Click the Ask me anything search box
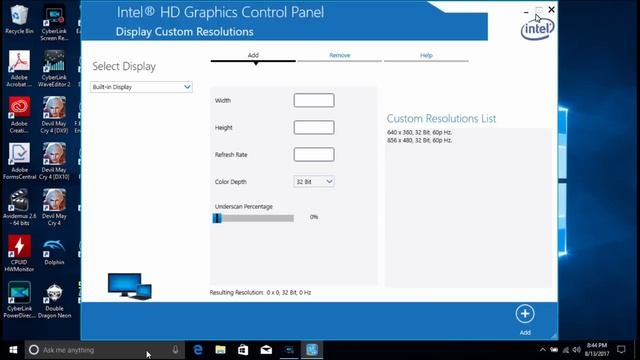 click(105, 350)
